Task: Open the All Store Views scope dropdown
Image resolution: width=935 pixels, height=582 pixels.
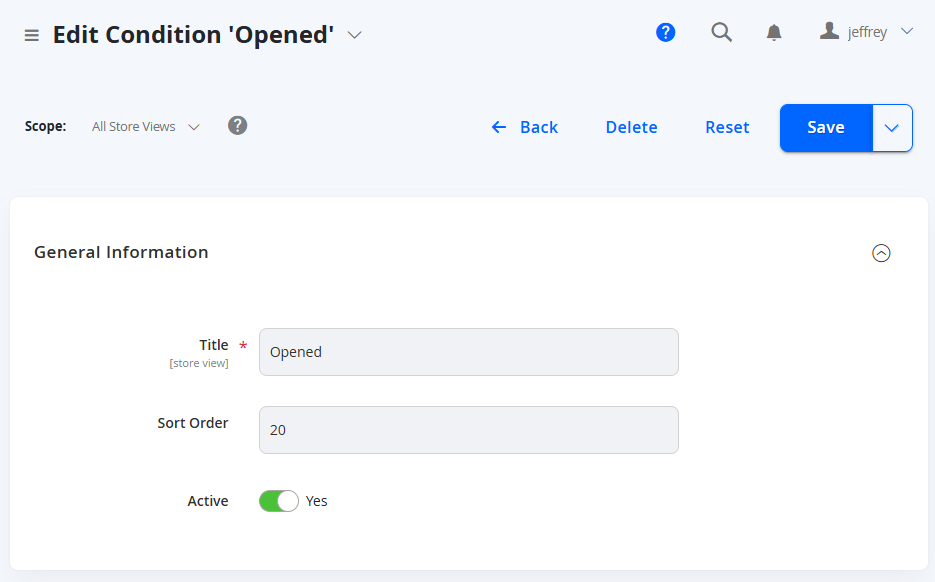Action: coord(145,126)
